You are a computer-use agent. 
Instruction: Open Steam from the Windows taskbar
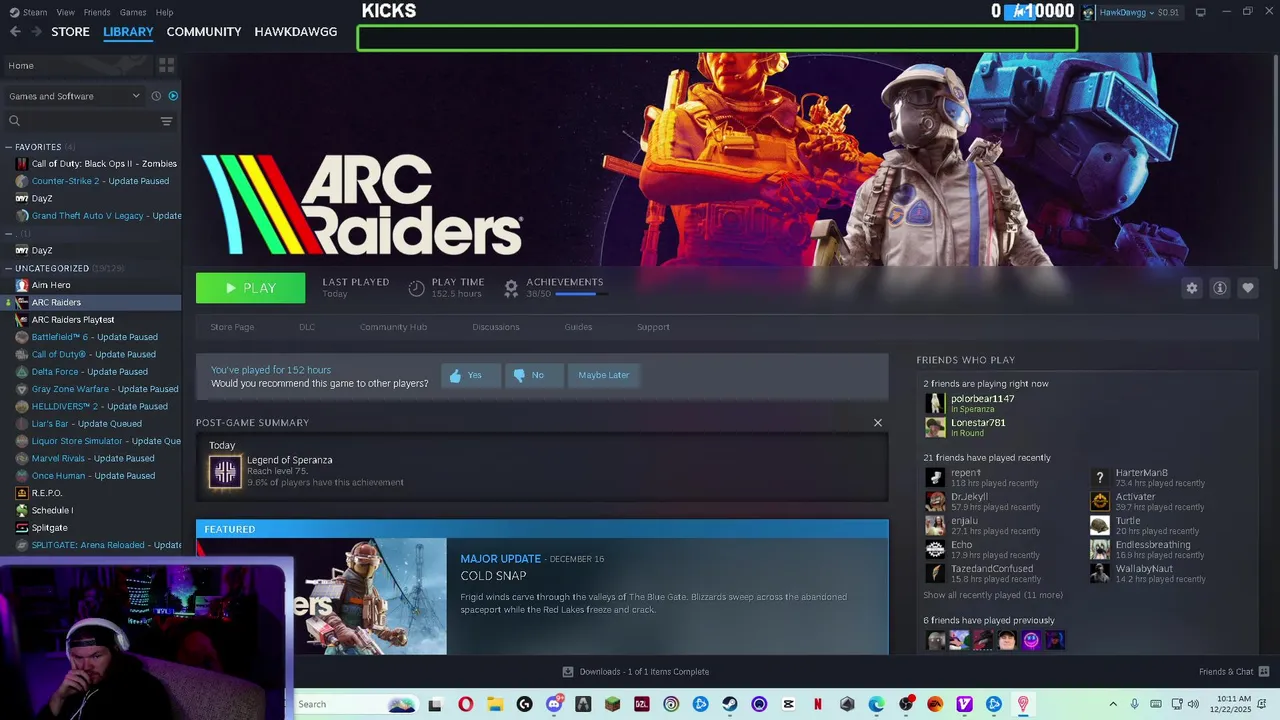[730, 704]
